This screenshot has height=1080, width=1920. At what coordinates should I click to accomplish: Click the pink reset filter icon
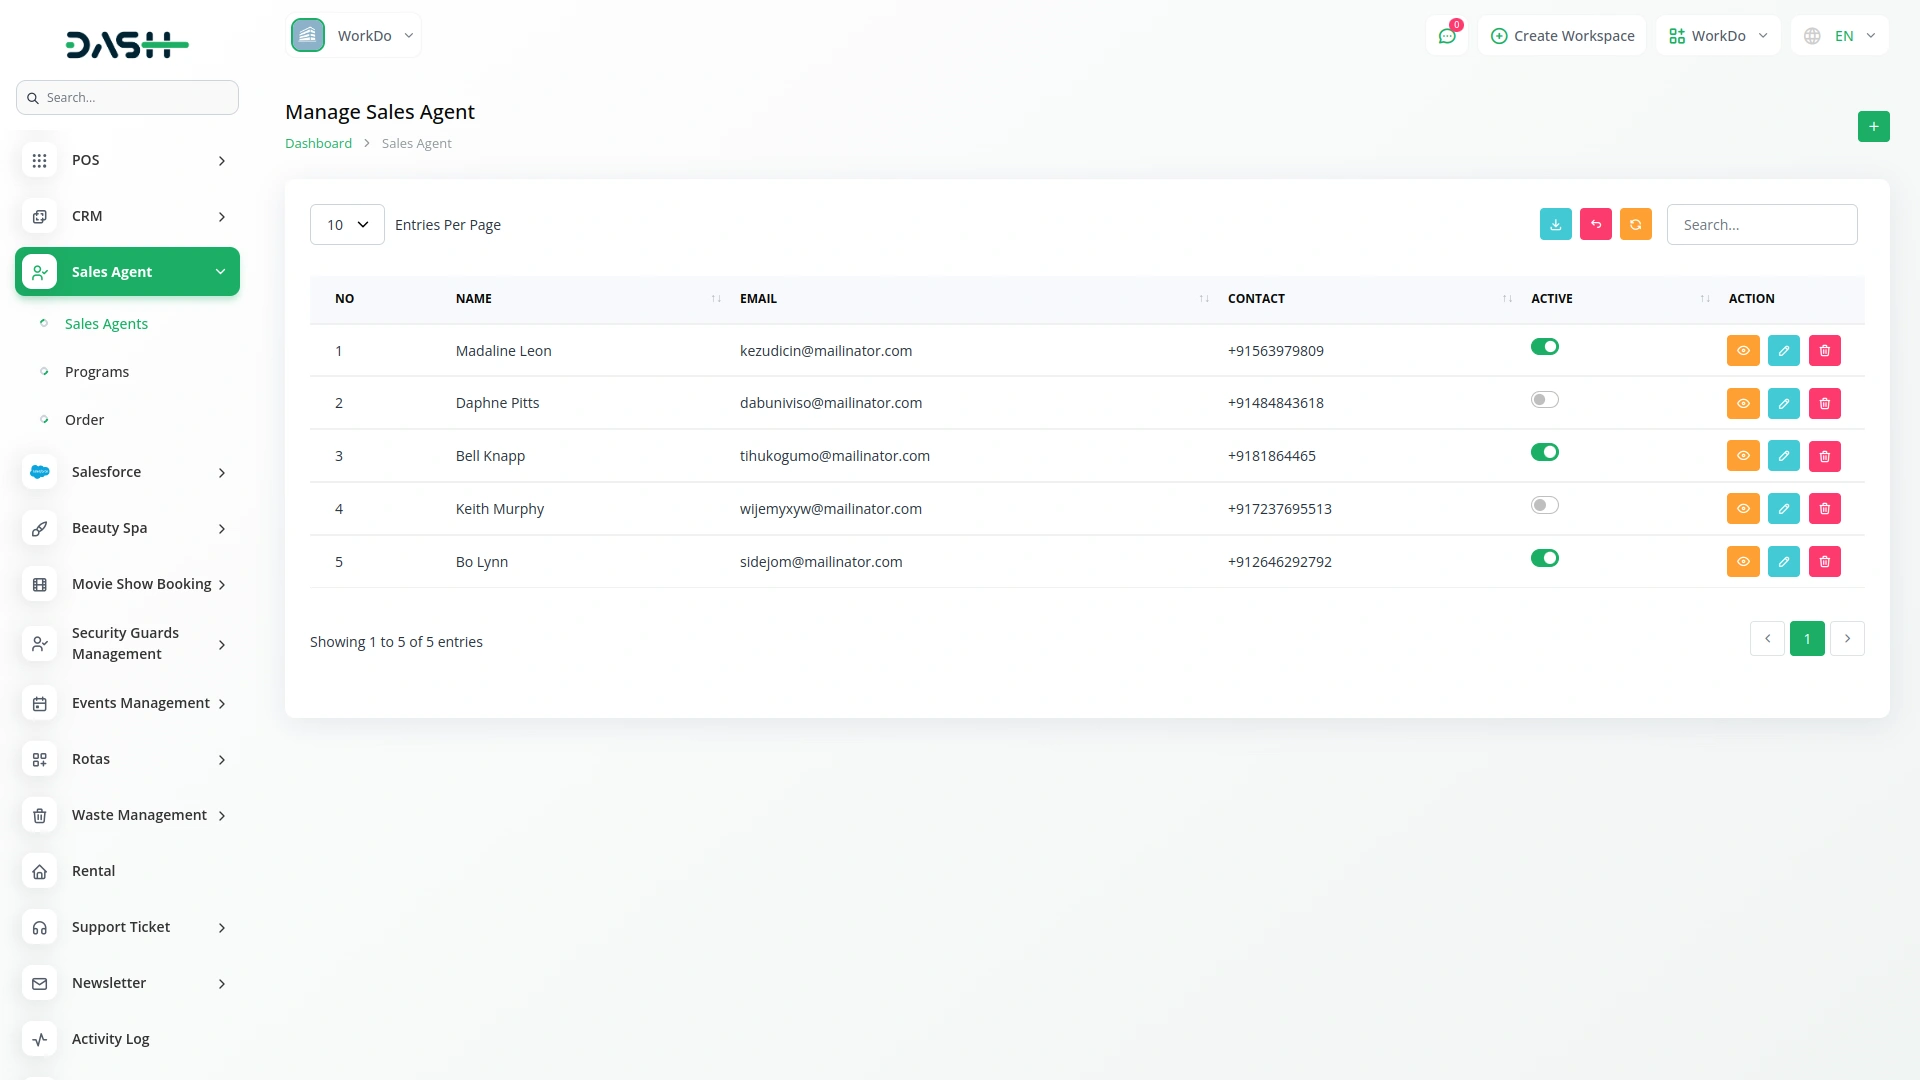[1595, 225]
